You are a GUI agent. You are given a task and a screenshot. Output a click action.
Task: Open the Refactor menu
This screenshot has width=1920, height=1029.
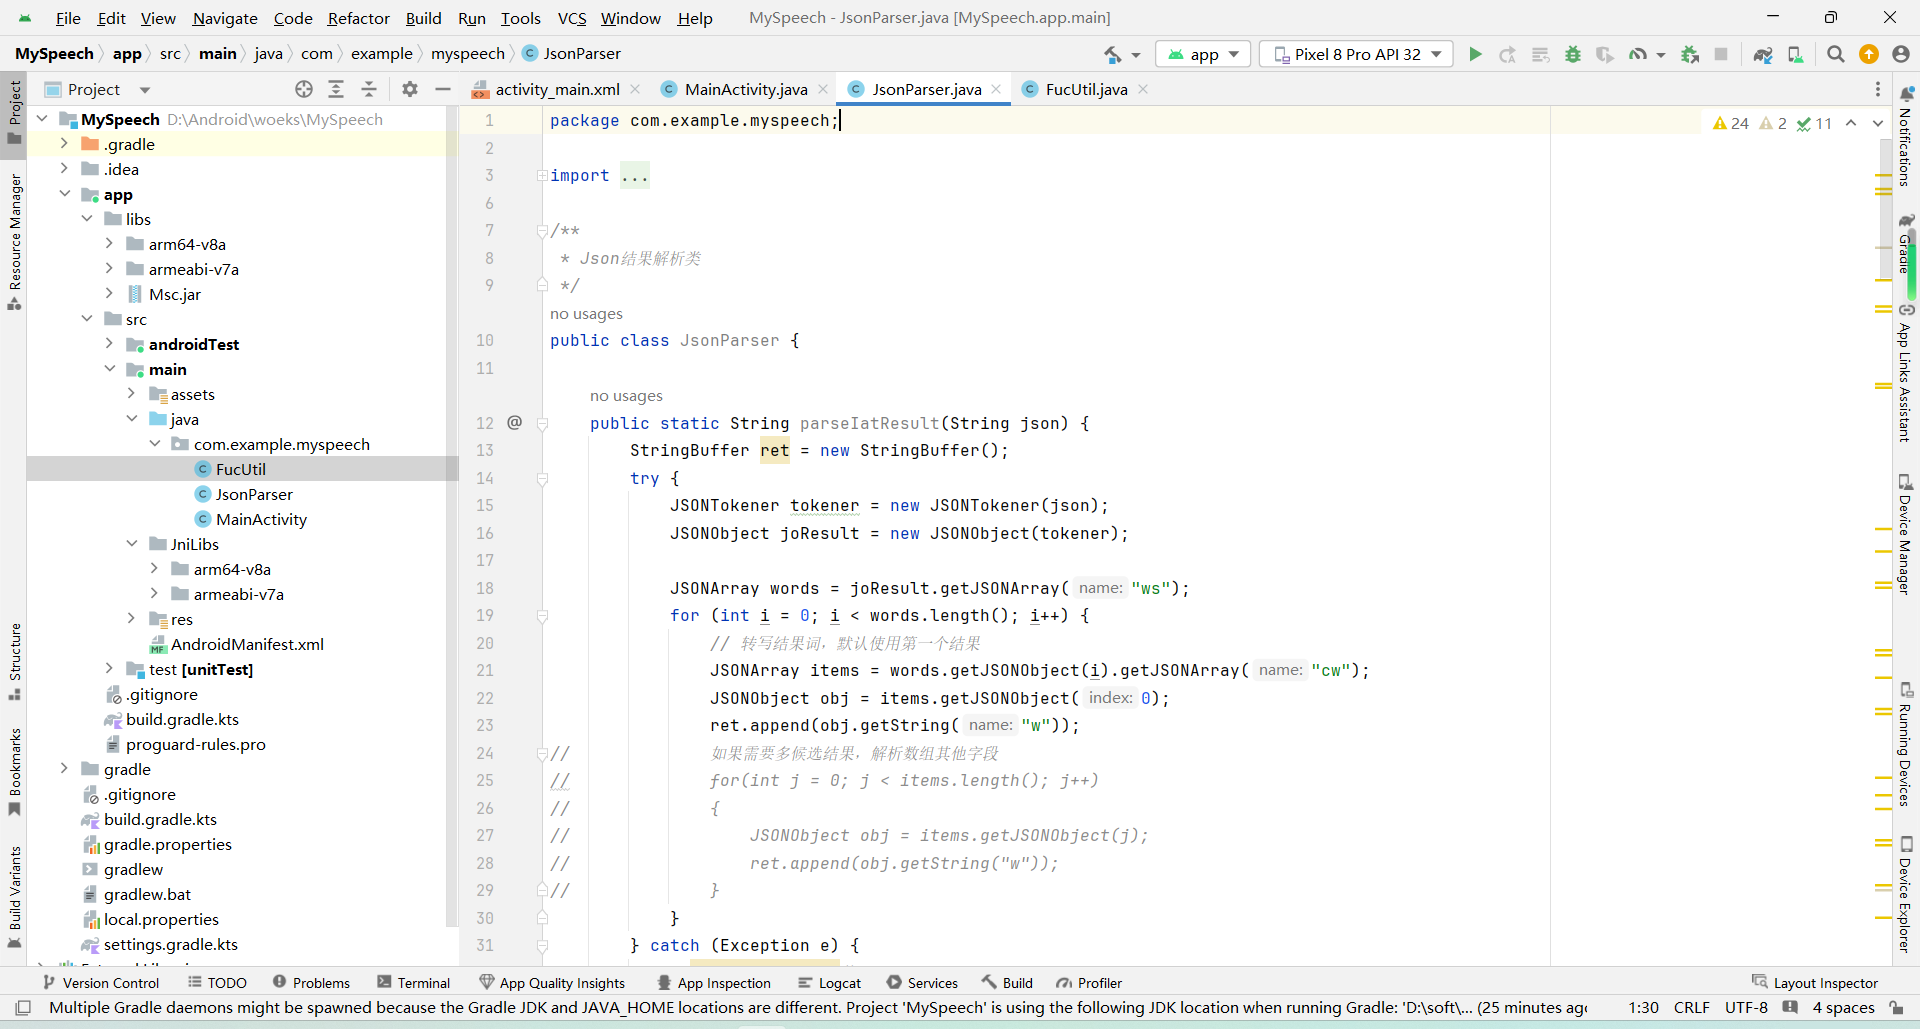coord(358,18)
